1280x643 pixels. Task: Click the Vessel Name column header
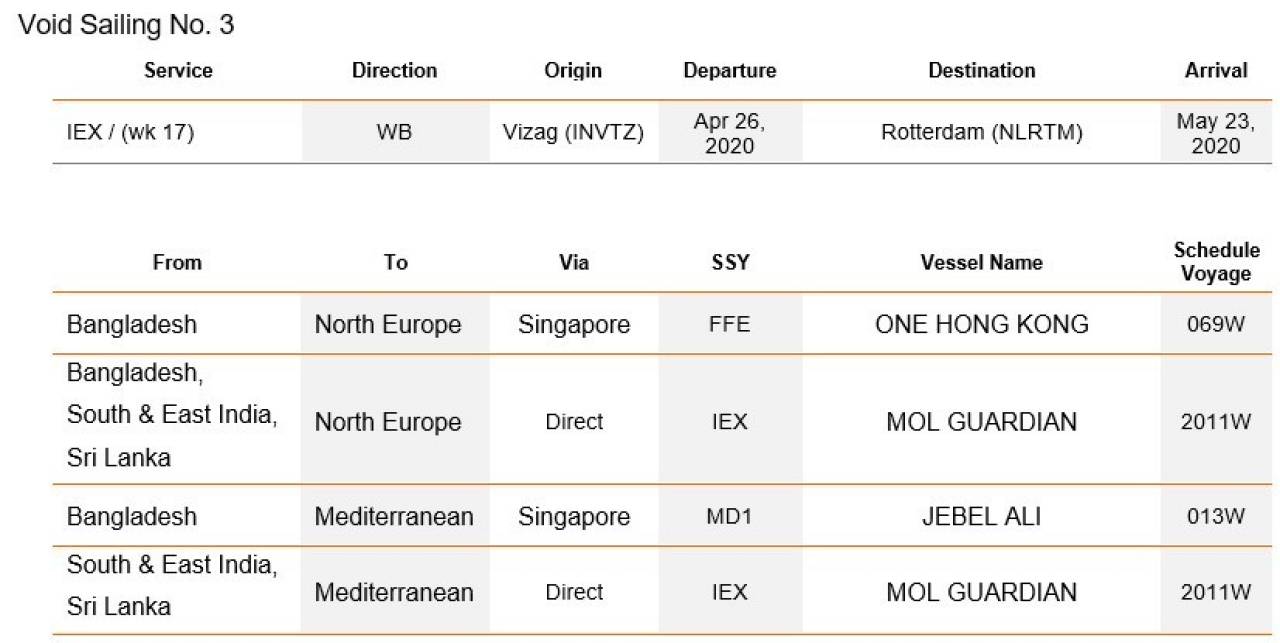pyautogui.click(x=981, y=262)
